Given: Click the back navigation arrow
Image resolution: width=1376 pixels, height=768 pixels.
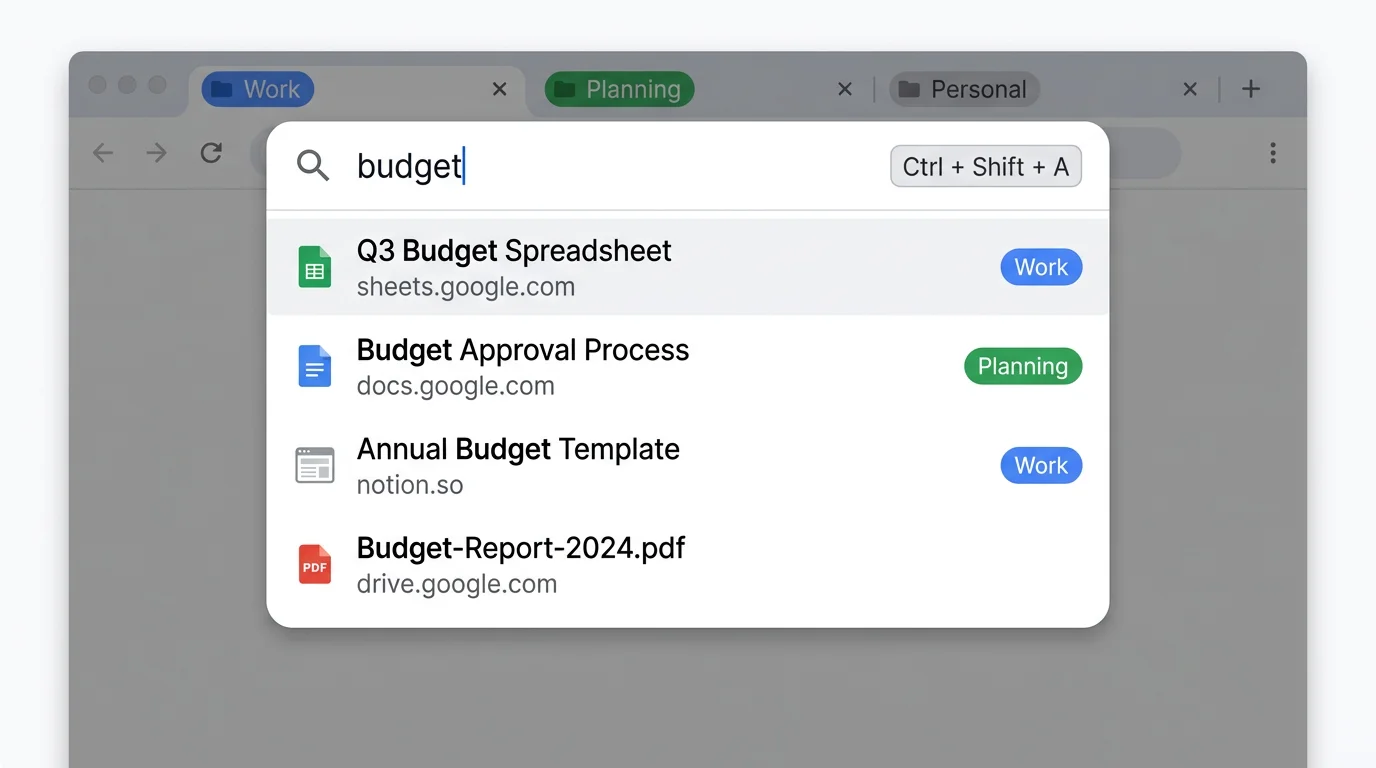Looking at the screenshot, I should point(103,153).
